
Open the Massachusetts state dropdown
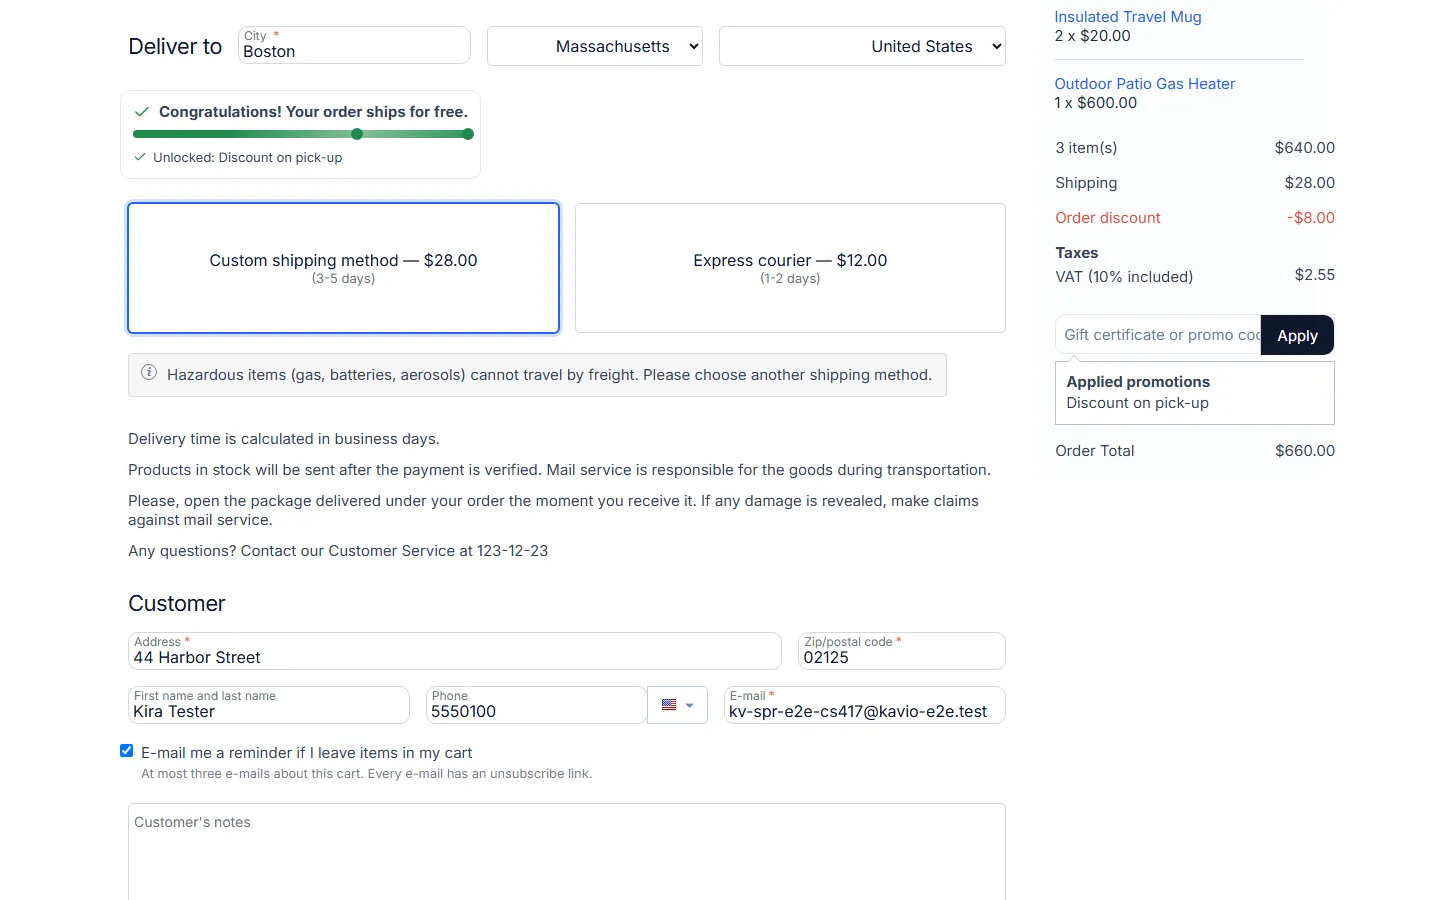point(595,46)
